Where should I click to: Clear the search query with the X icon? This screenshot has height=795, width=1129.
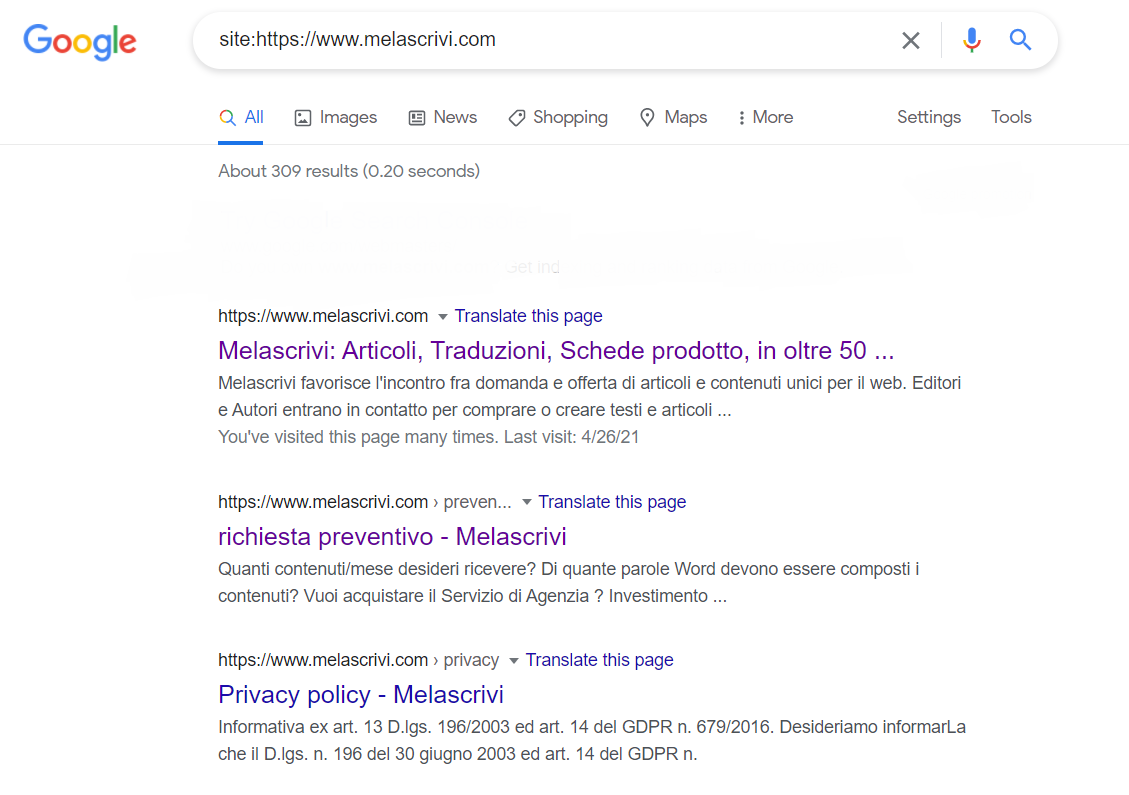tap(911, 40)
